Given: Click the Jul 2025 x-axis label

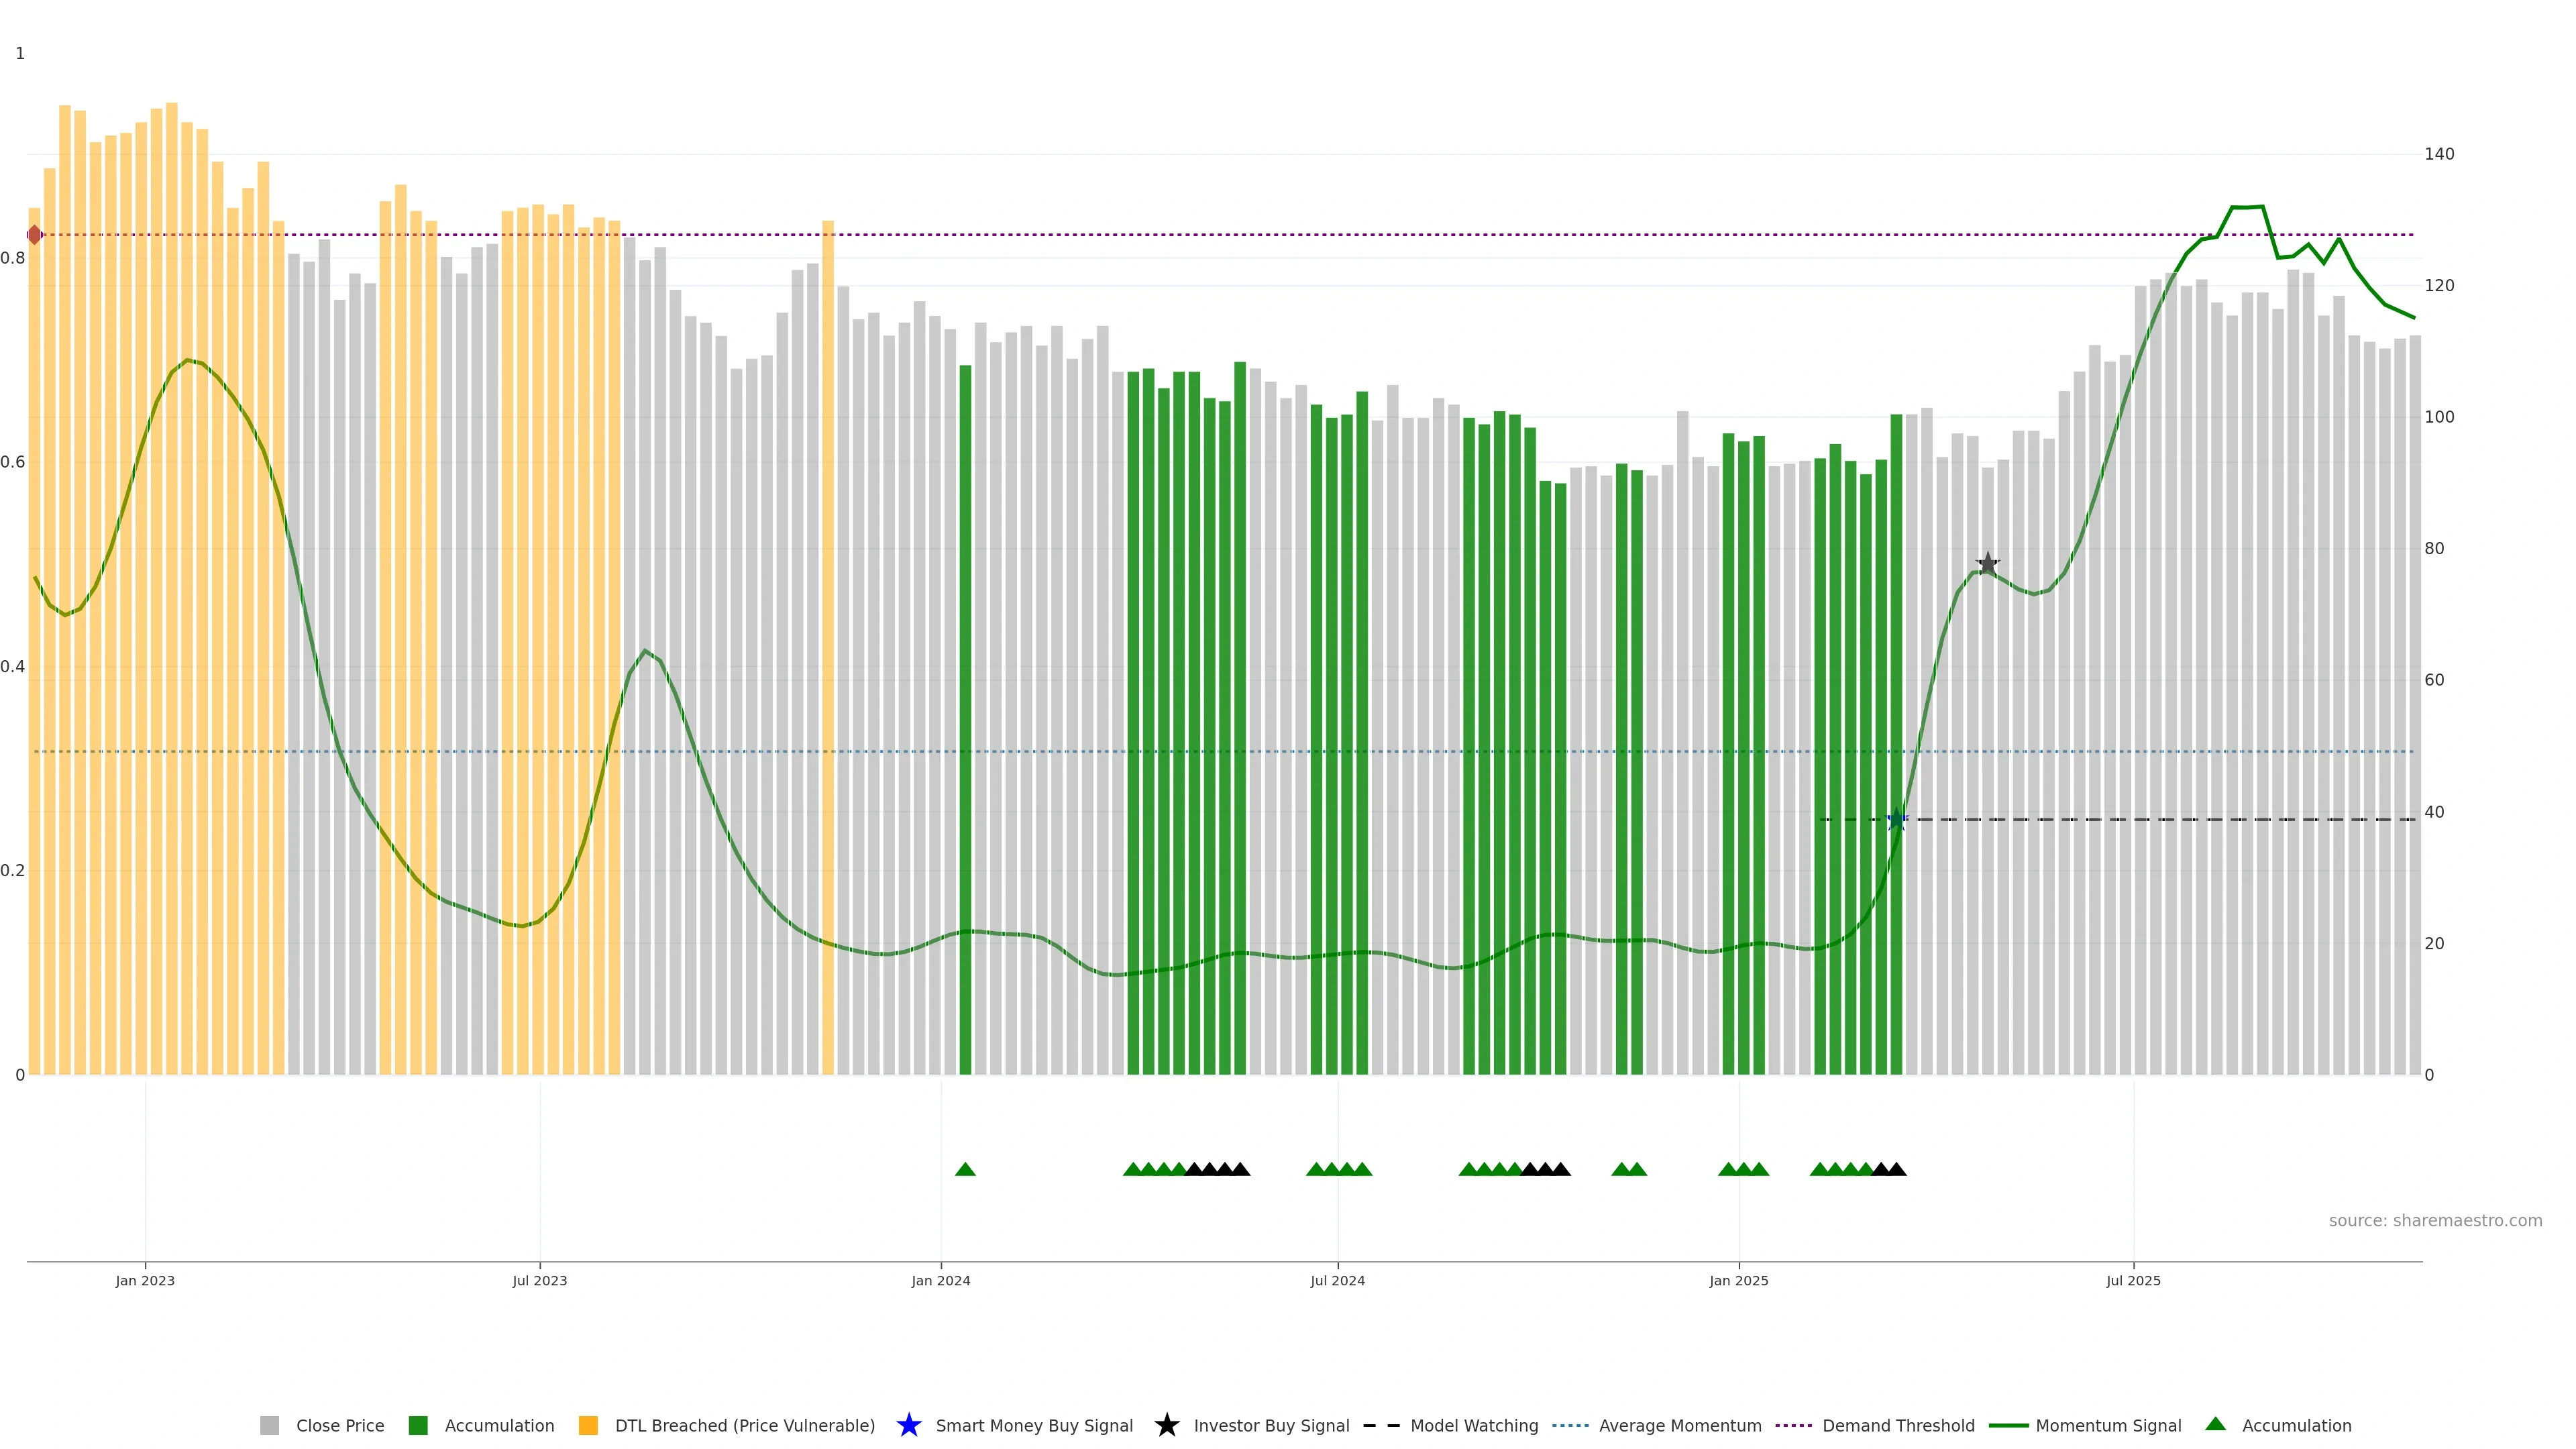Looking at the screenshot, I should pos(2133,1280).
